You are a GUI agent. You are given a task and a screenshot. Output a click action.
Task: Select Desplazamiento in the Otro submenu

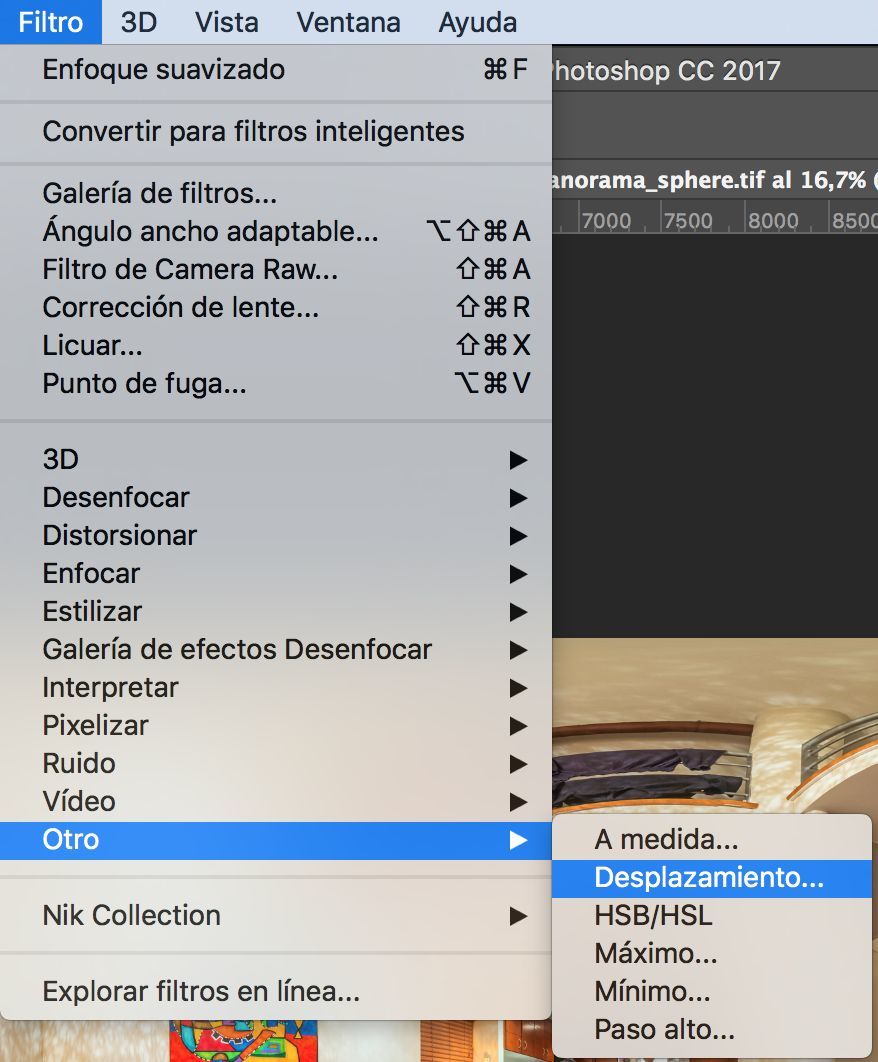pos(711,878)
